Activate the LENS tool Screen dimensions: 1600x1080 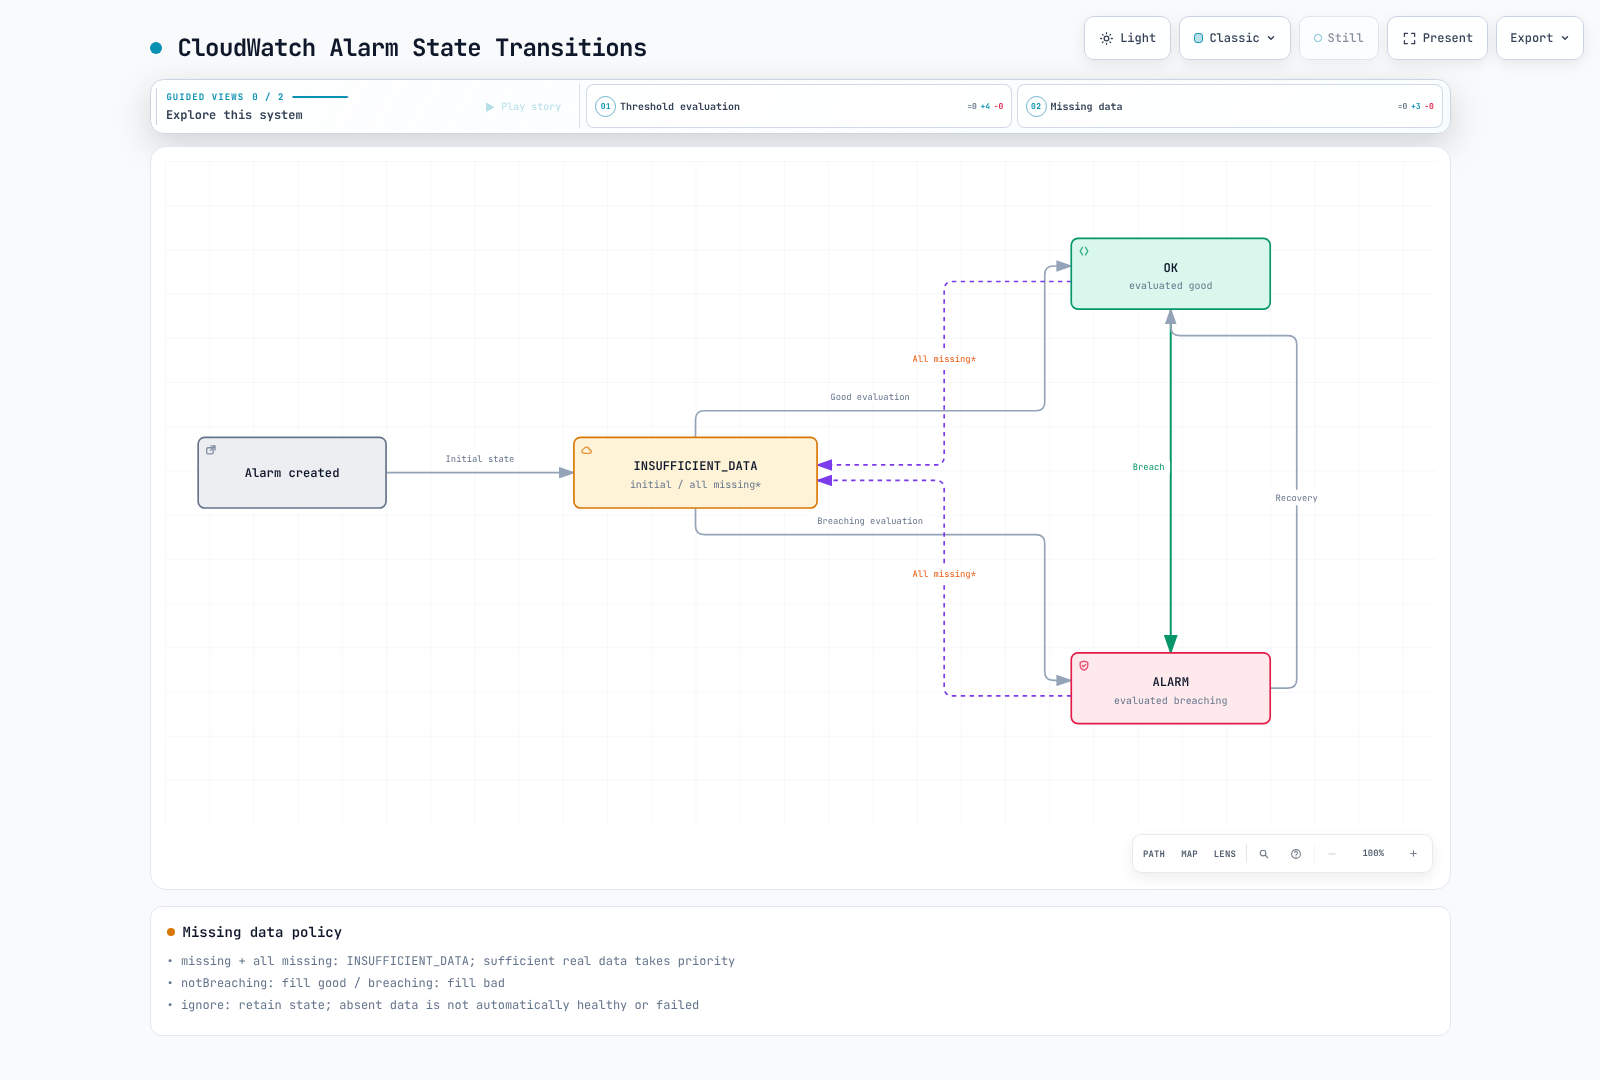[1225, 854]
